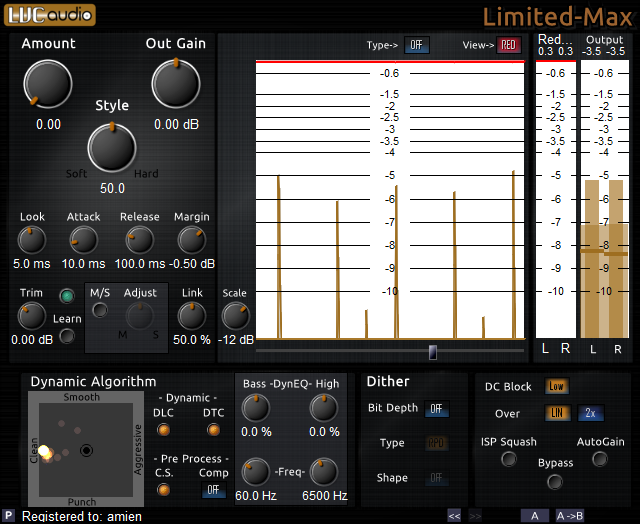
Task: Click the Style value 50.0
Action: [x=112, y=188]
